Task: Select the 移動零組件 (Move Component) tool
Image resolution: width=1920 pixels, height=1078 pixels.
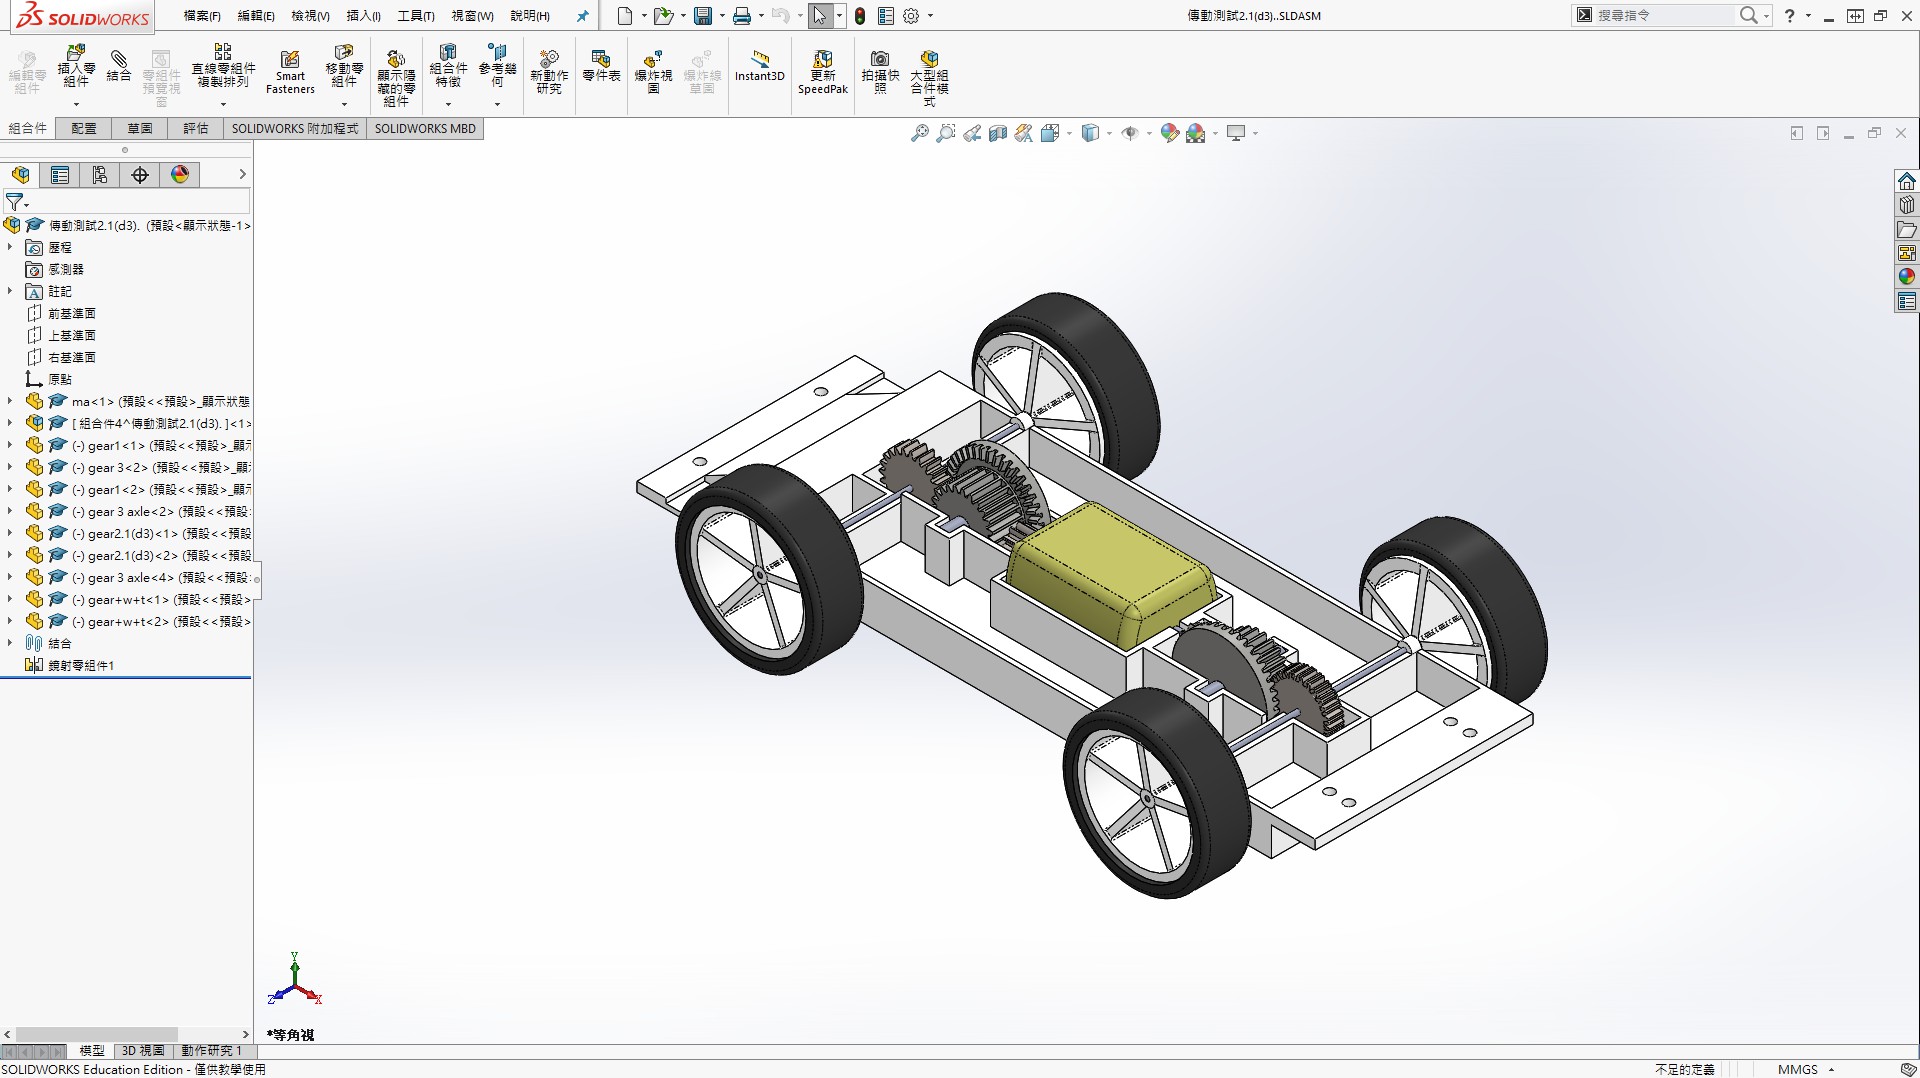Action: click(344, 65)
